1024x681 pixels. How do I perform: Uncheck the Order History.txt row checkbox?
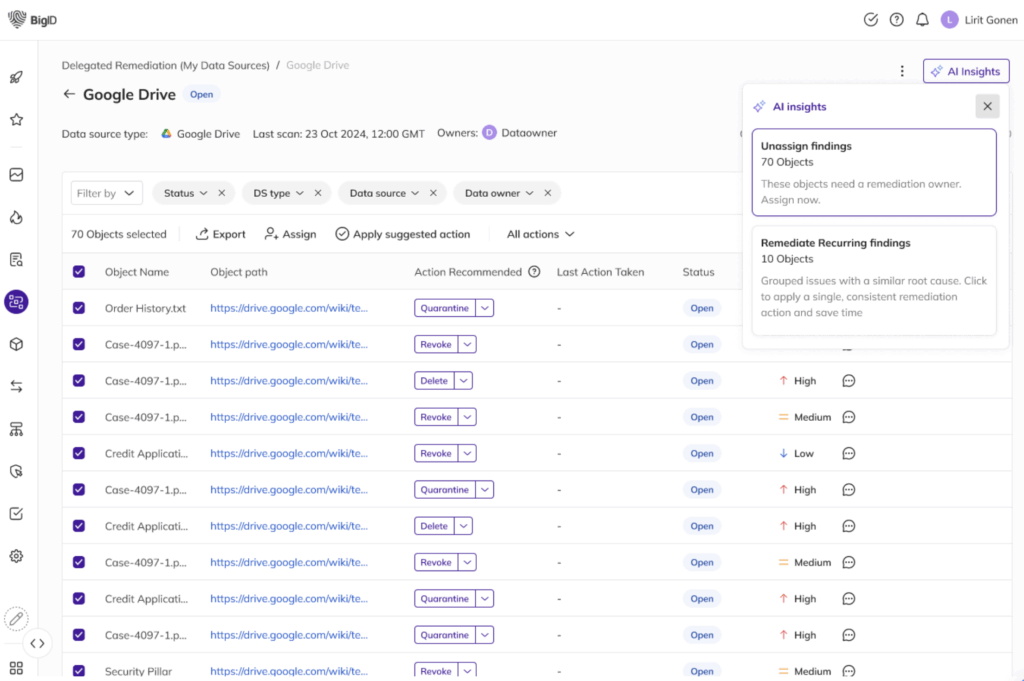[x=79, y=308]
